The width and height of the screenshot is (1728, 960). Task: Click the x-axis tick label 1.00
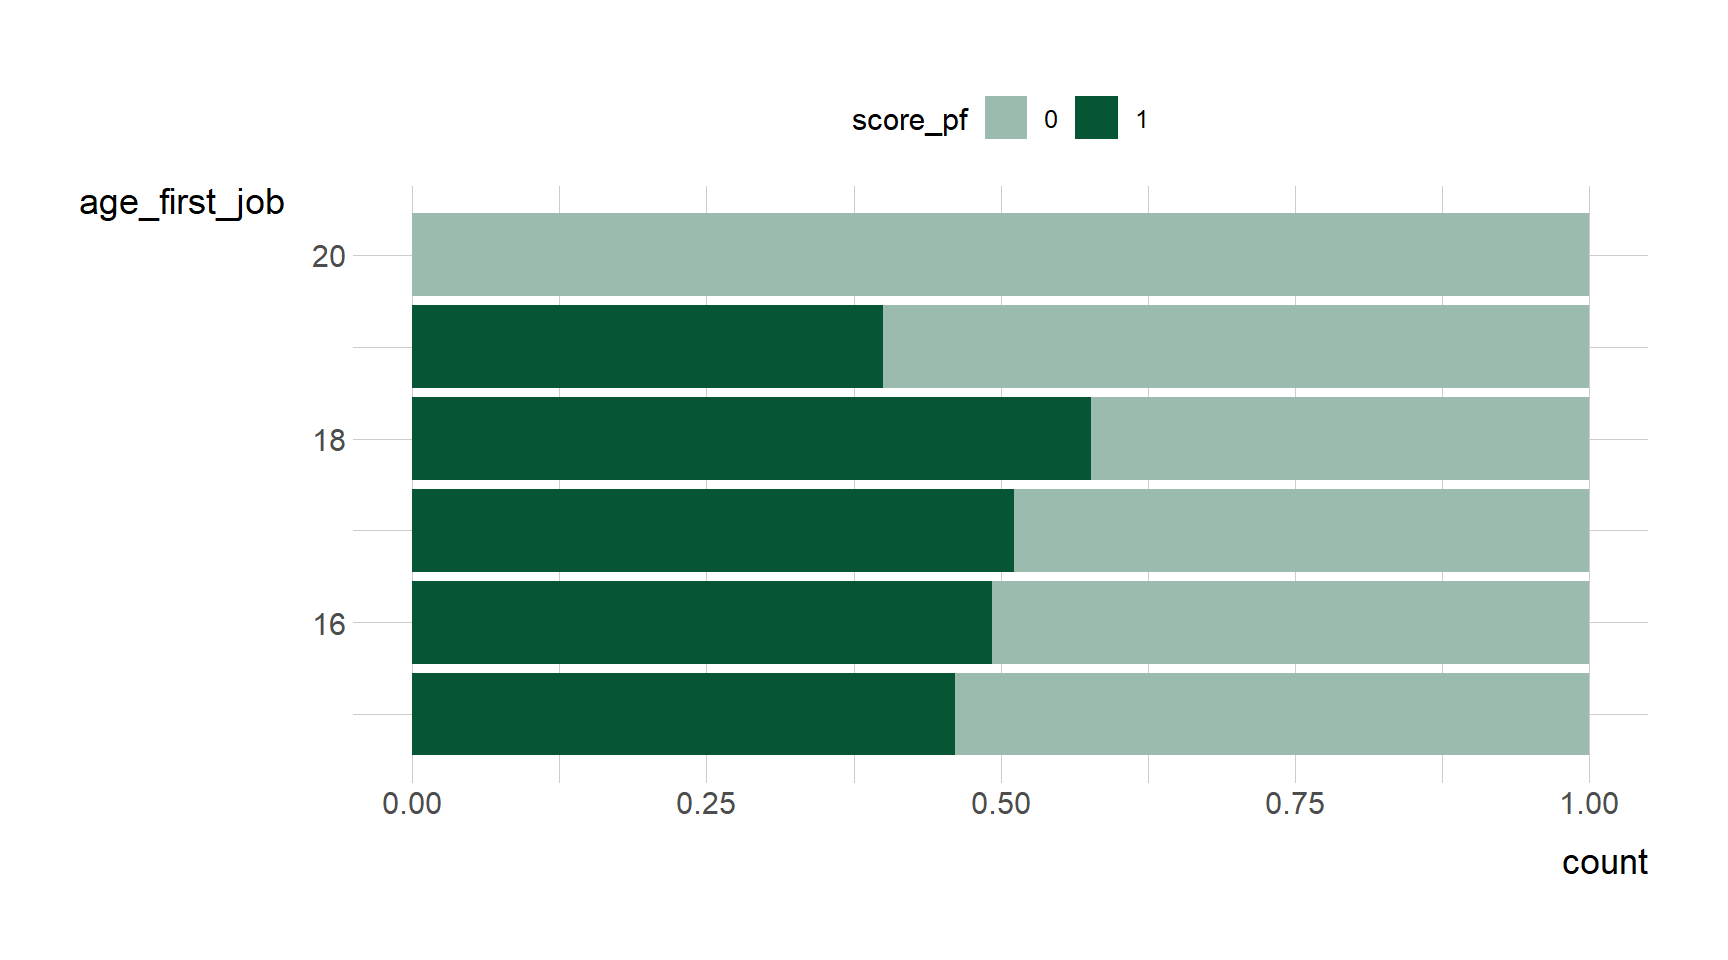tap(1589, 804)
